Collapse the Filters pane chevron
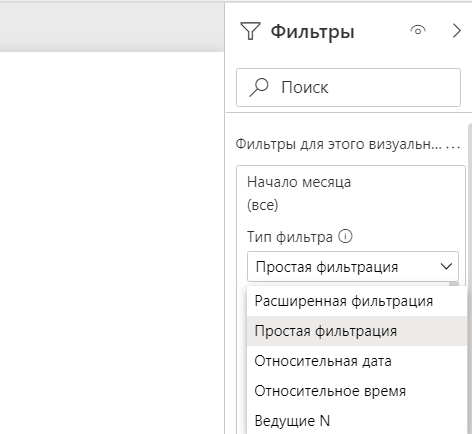 point(457,31)
